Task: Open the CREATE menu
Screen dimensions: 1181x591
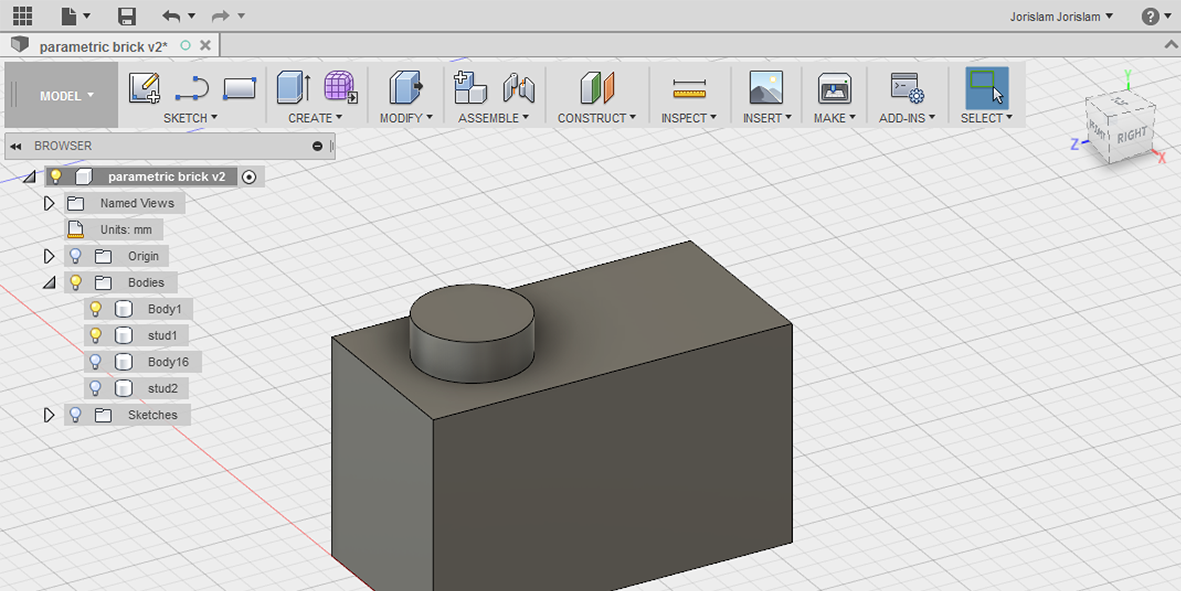Action: 316,118
